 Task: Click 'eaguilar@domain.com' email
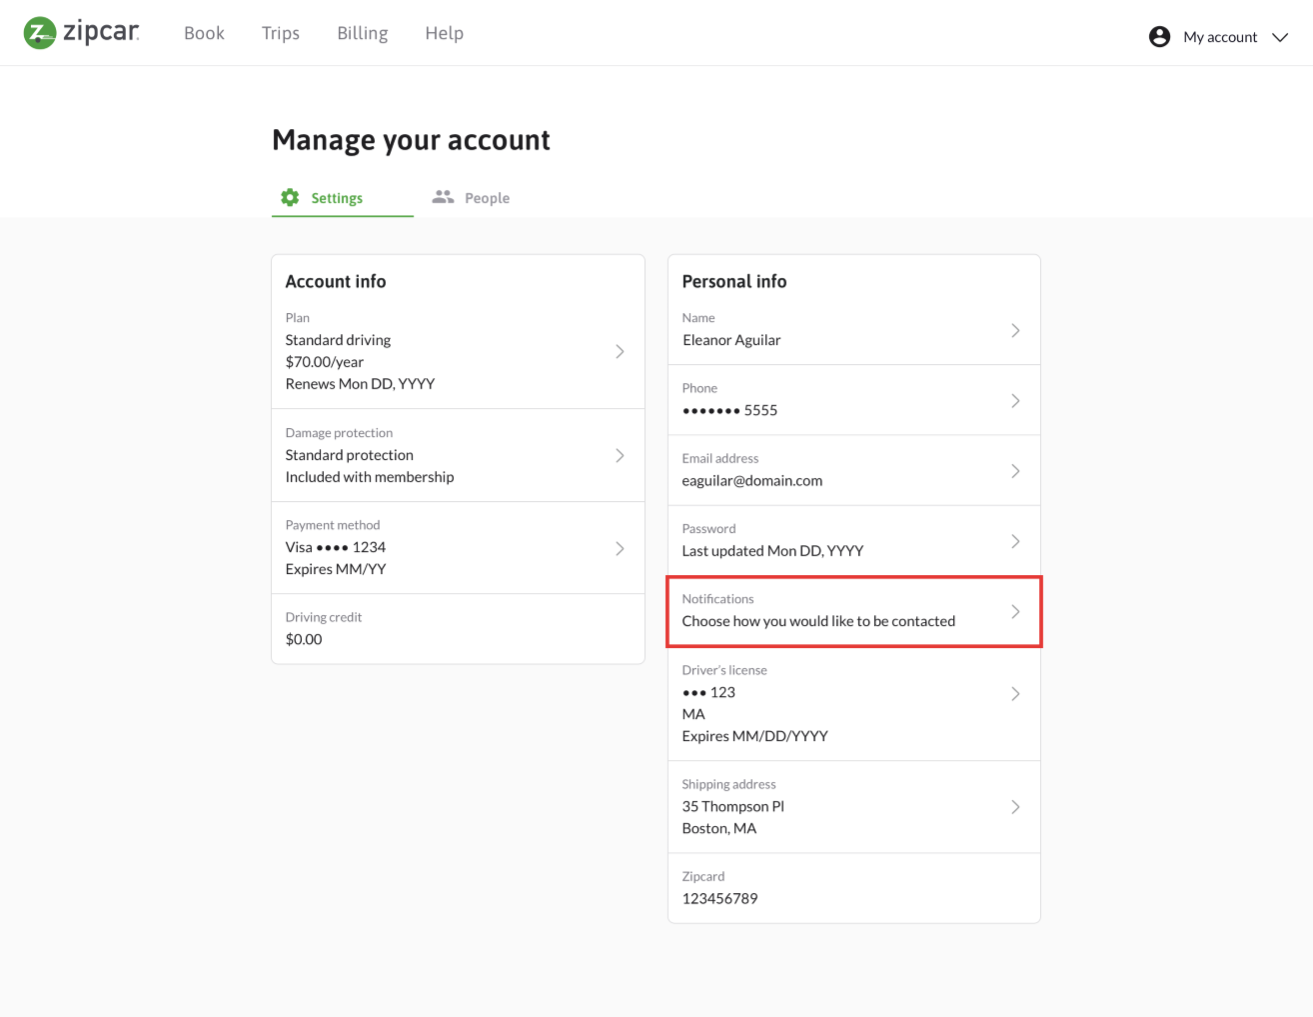coord(752,480)
